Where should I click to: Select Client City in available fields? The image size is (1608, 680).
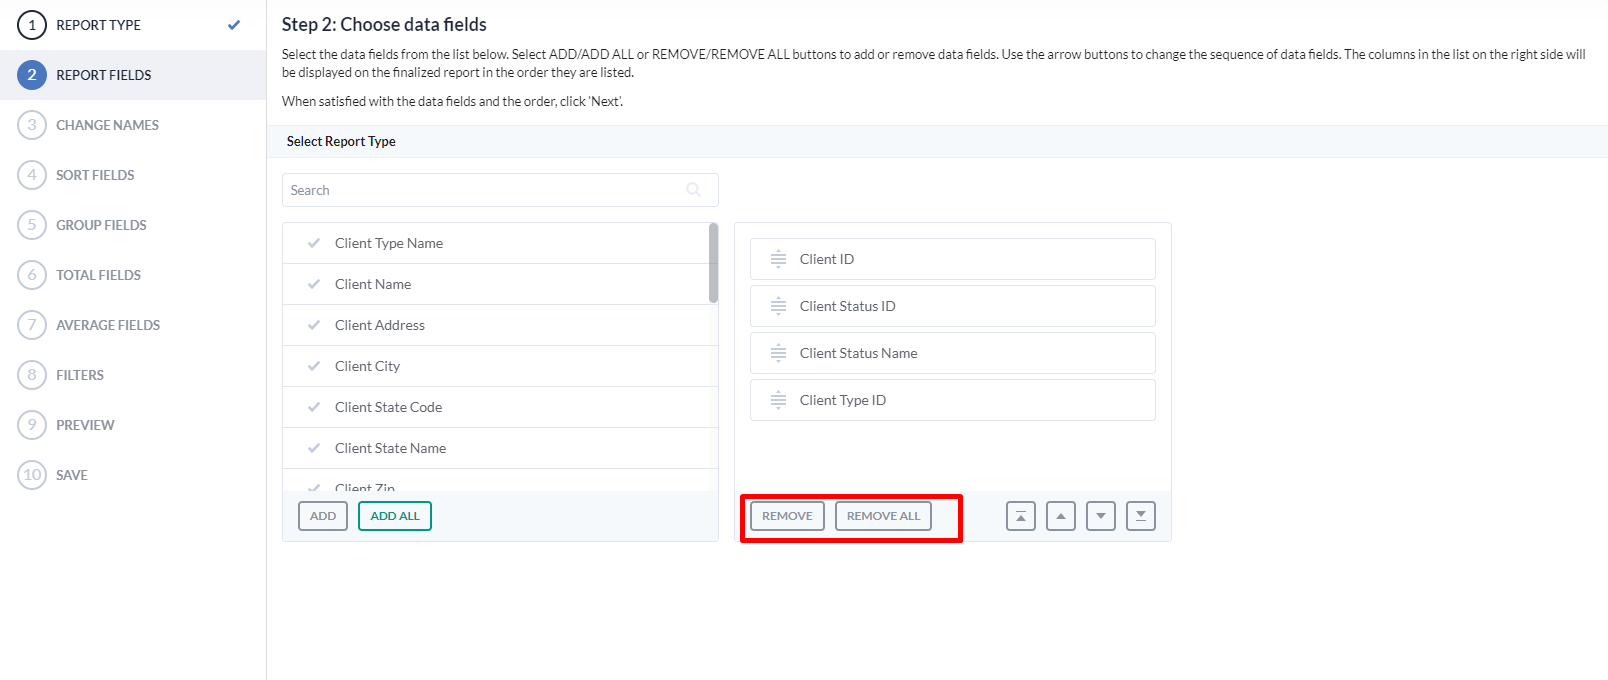496,366
